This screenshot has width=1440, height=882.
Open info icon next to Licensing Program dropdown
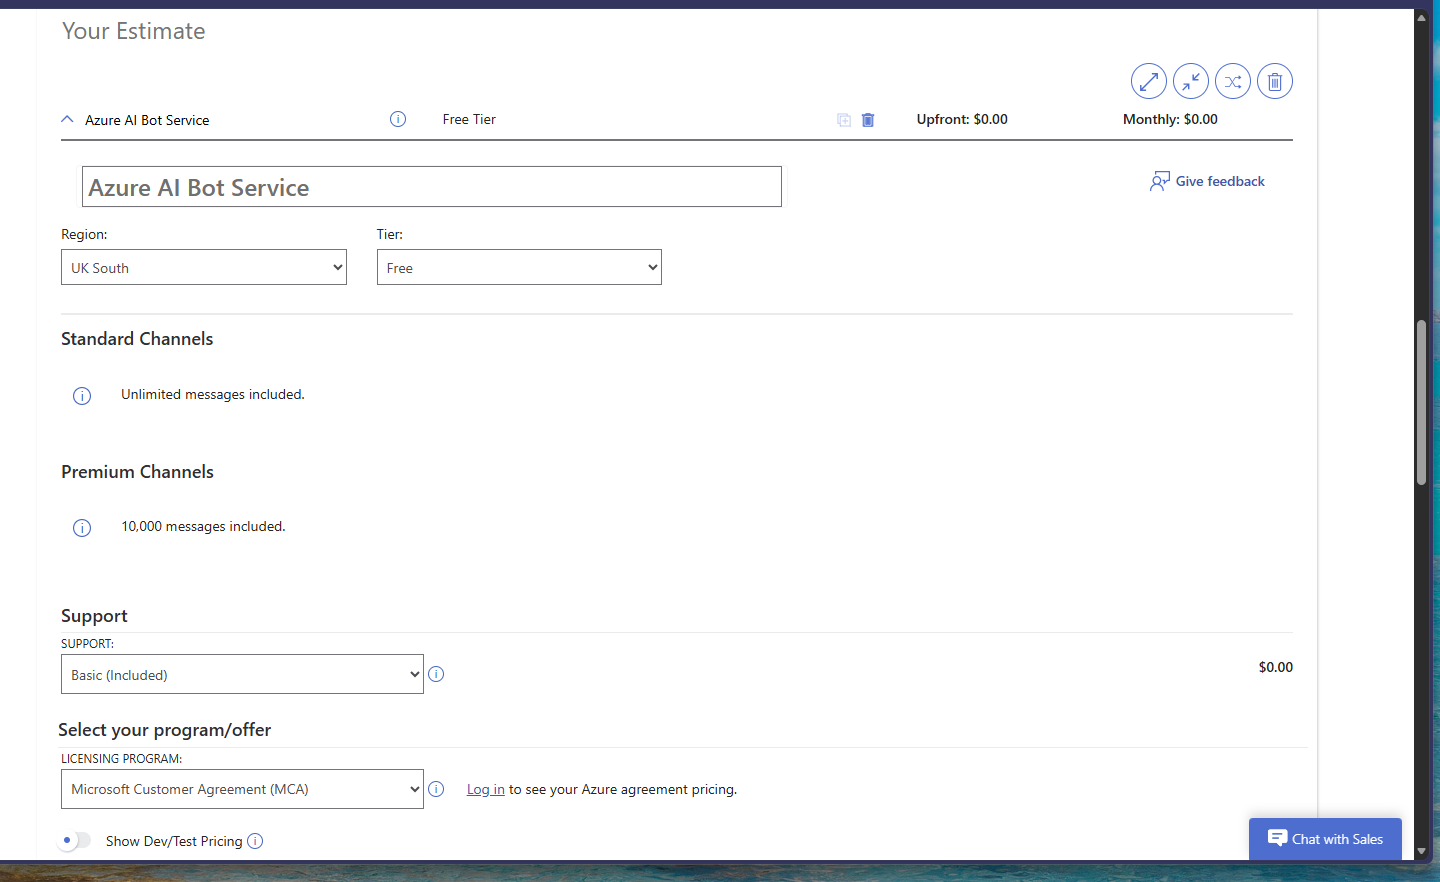436,789
